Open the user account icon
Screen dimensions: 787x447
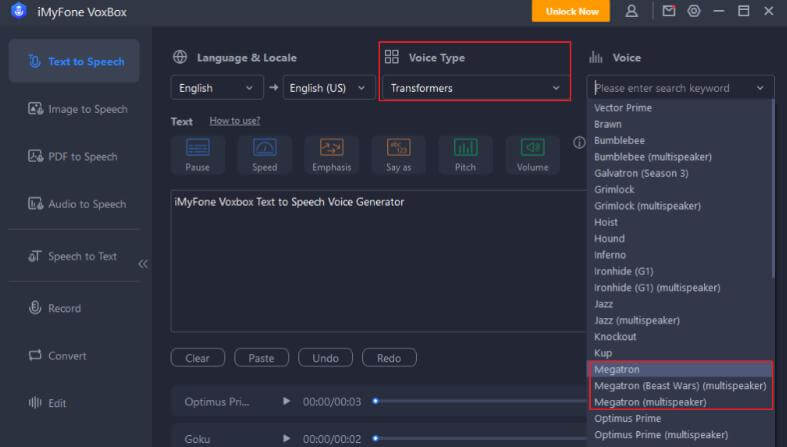(631, 11)
